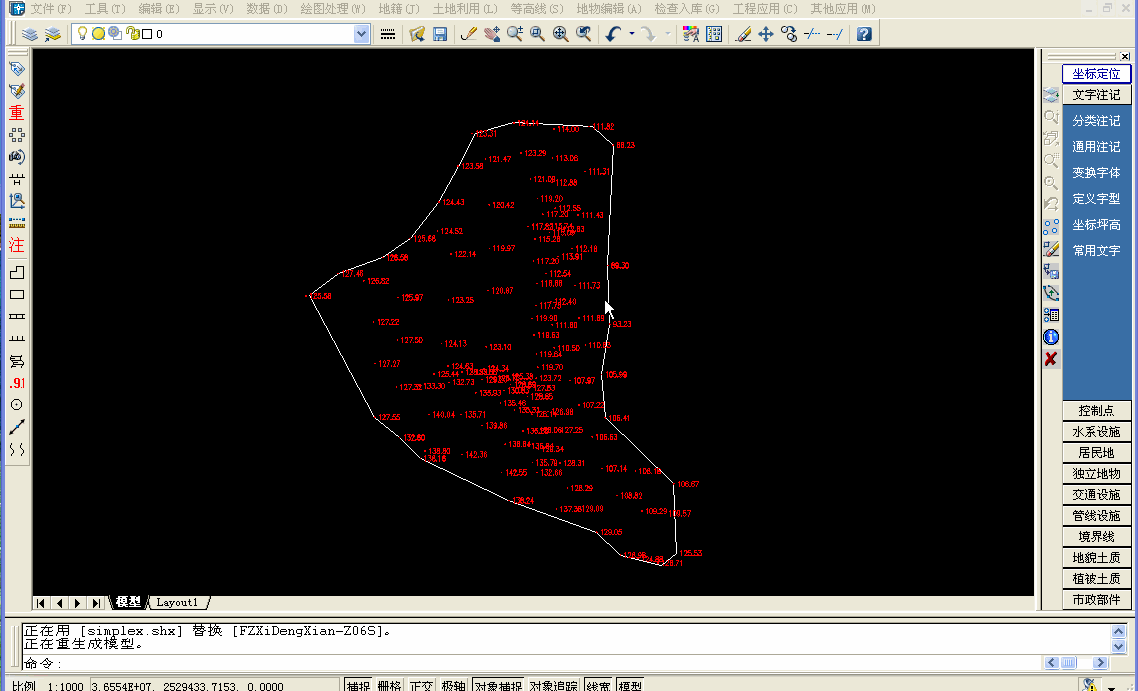Click the 居民地 category button
Image resolution: width=1138 pixels, height=691 pixels.
pyautogui.click(x=1096, y=453)
